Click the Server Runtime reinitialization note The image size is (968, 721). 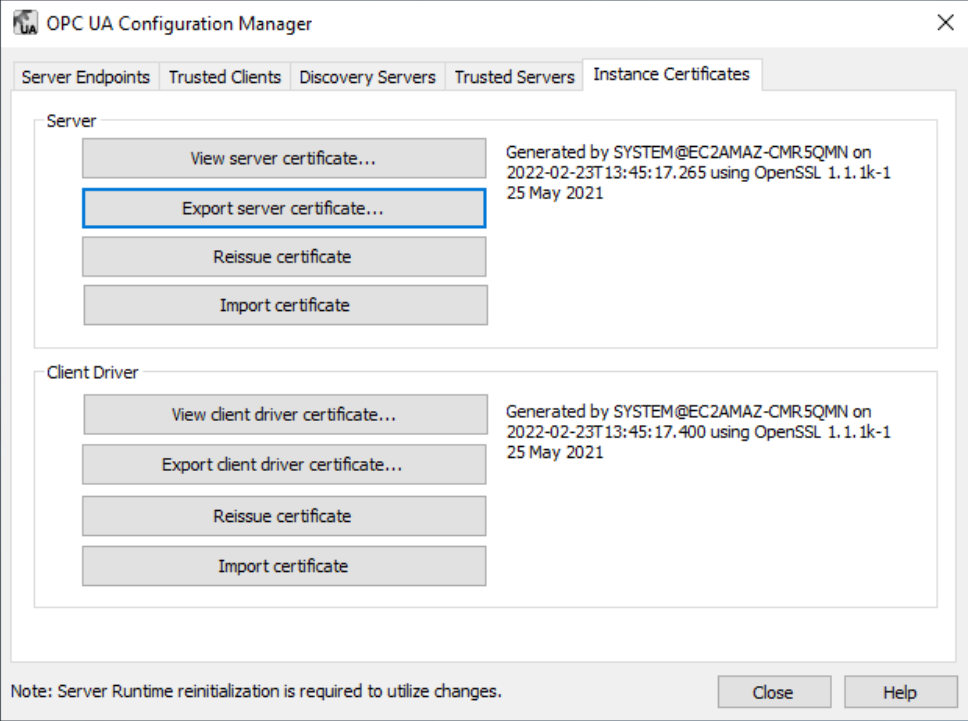[x=256, y=691]
